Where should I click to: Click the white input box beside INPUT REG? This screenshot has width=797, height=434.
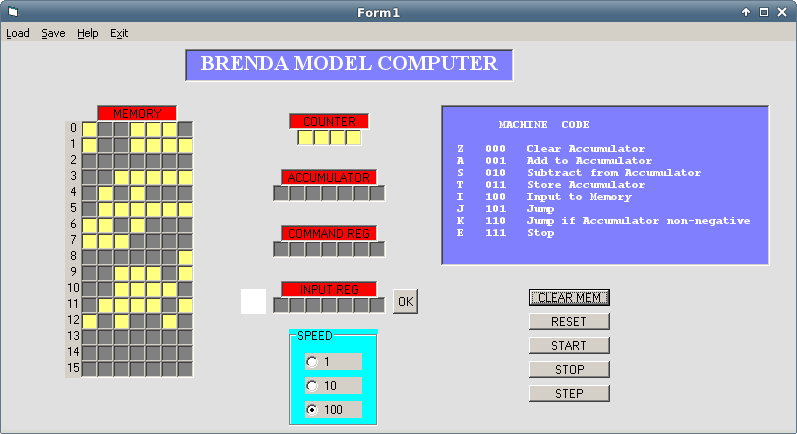pyautogui.click(x=254, y=301)
